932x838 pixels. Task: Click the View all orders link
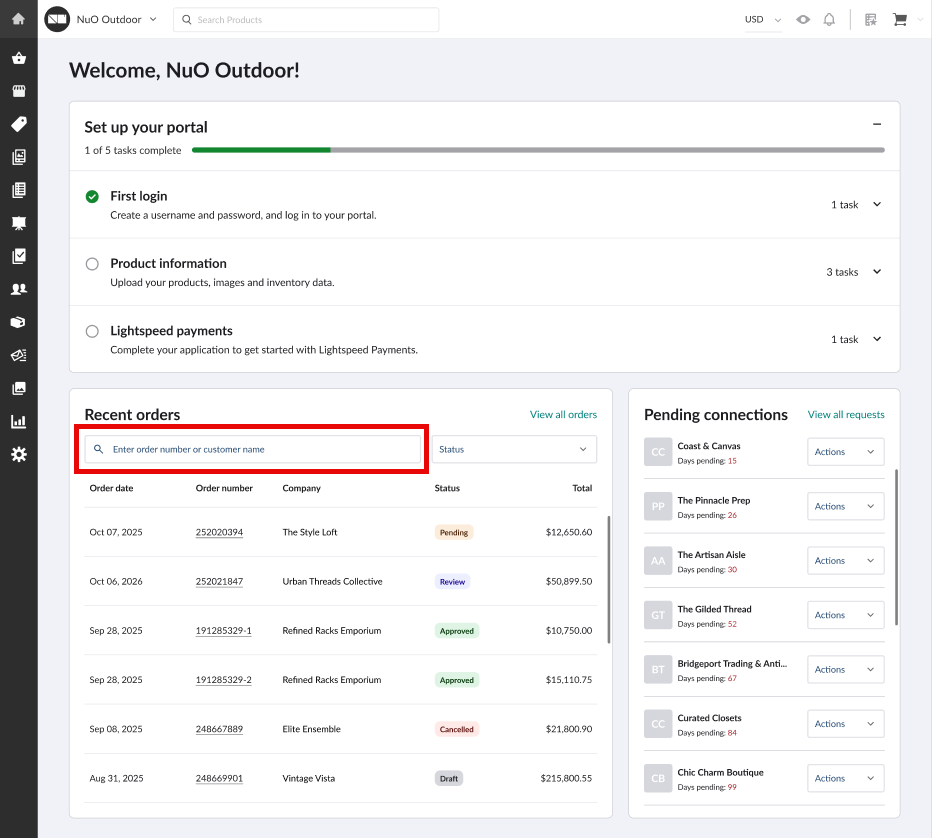(563, 414)
